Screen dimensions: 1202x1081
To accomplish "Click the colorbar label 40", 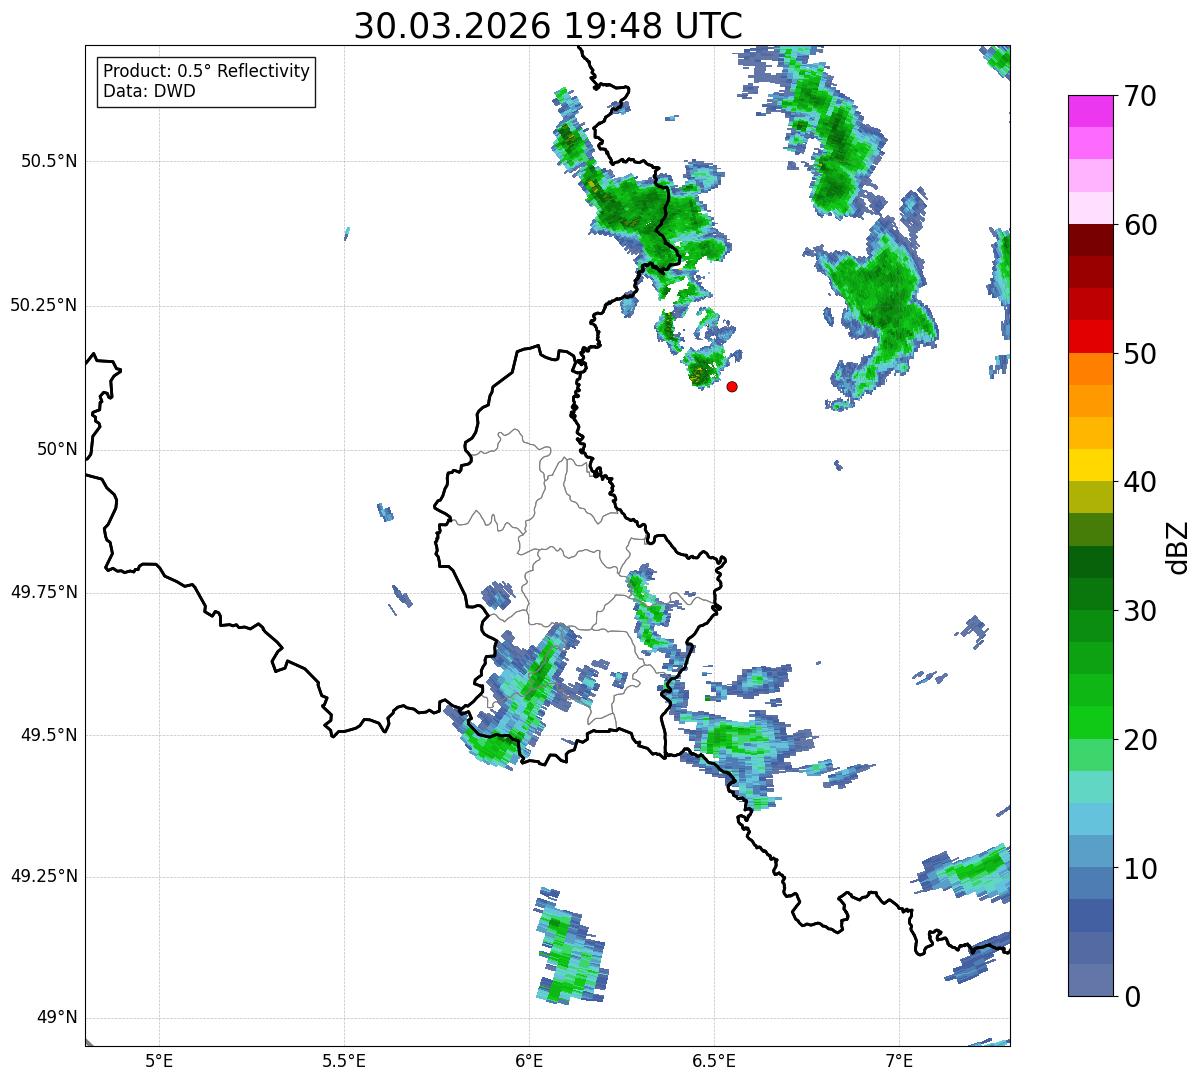I will (x=1139, y=482).
